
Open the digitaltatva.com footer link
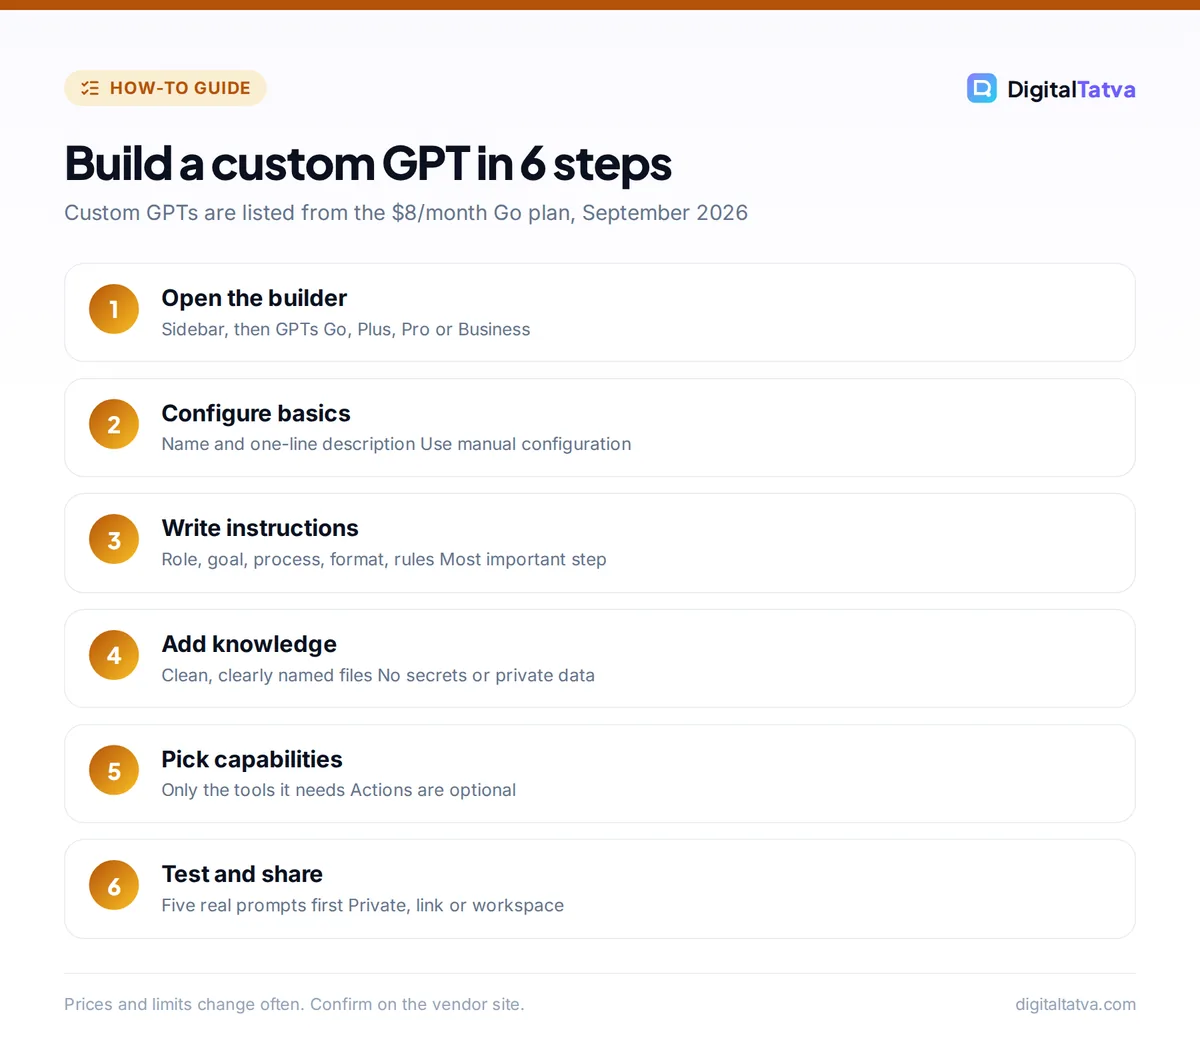coord(1075,1004)
